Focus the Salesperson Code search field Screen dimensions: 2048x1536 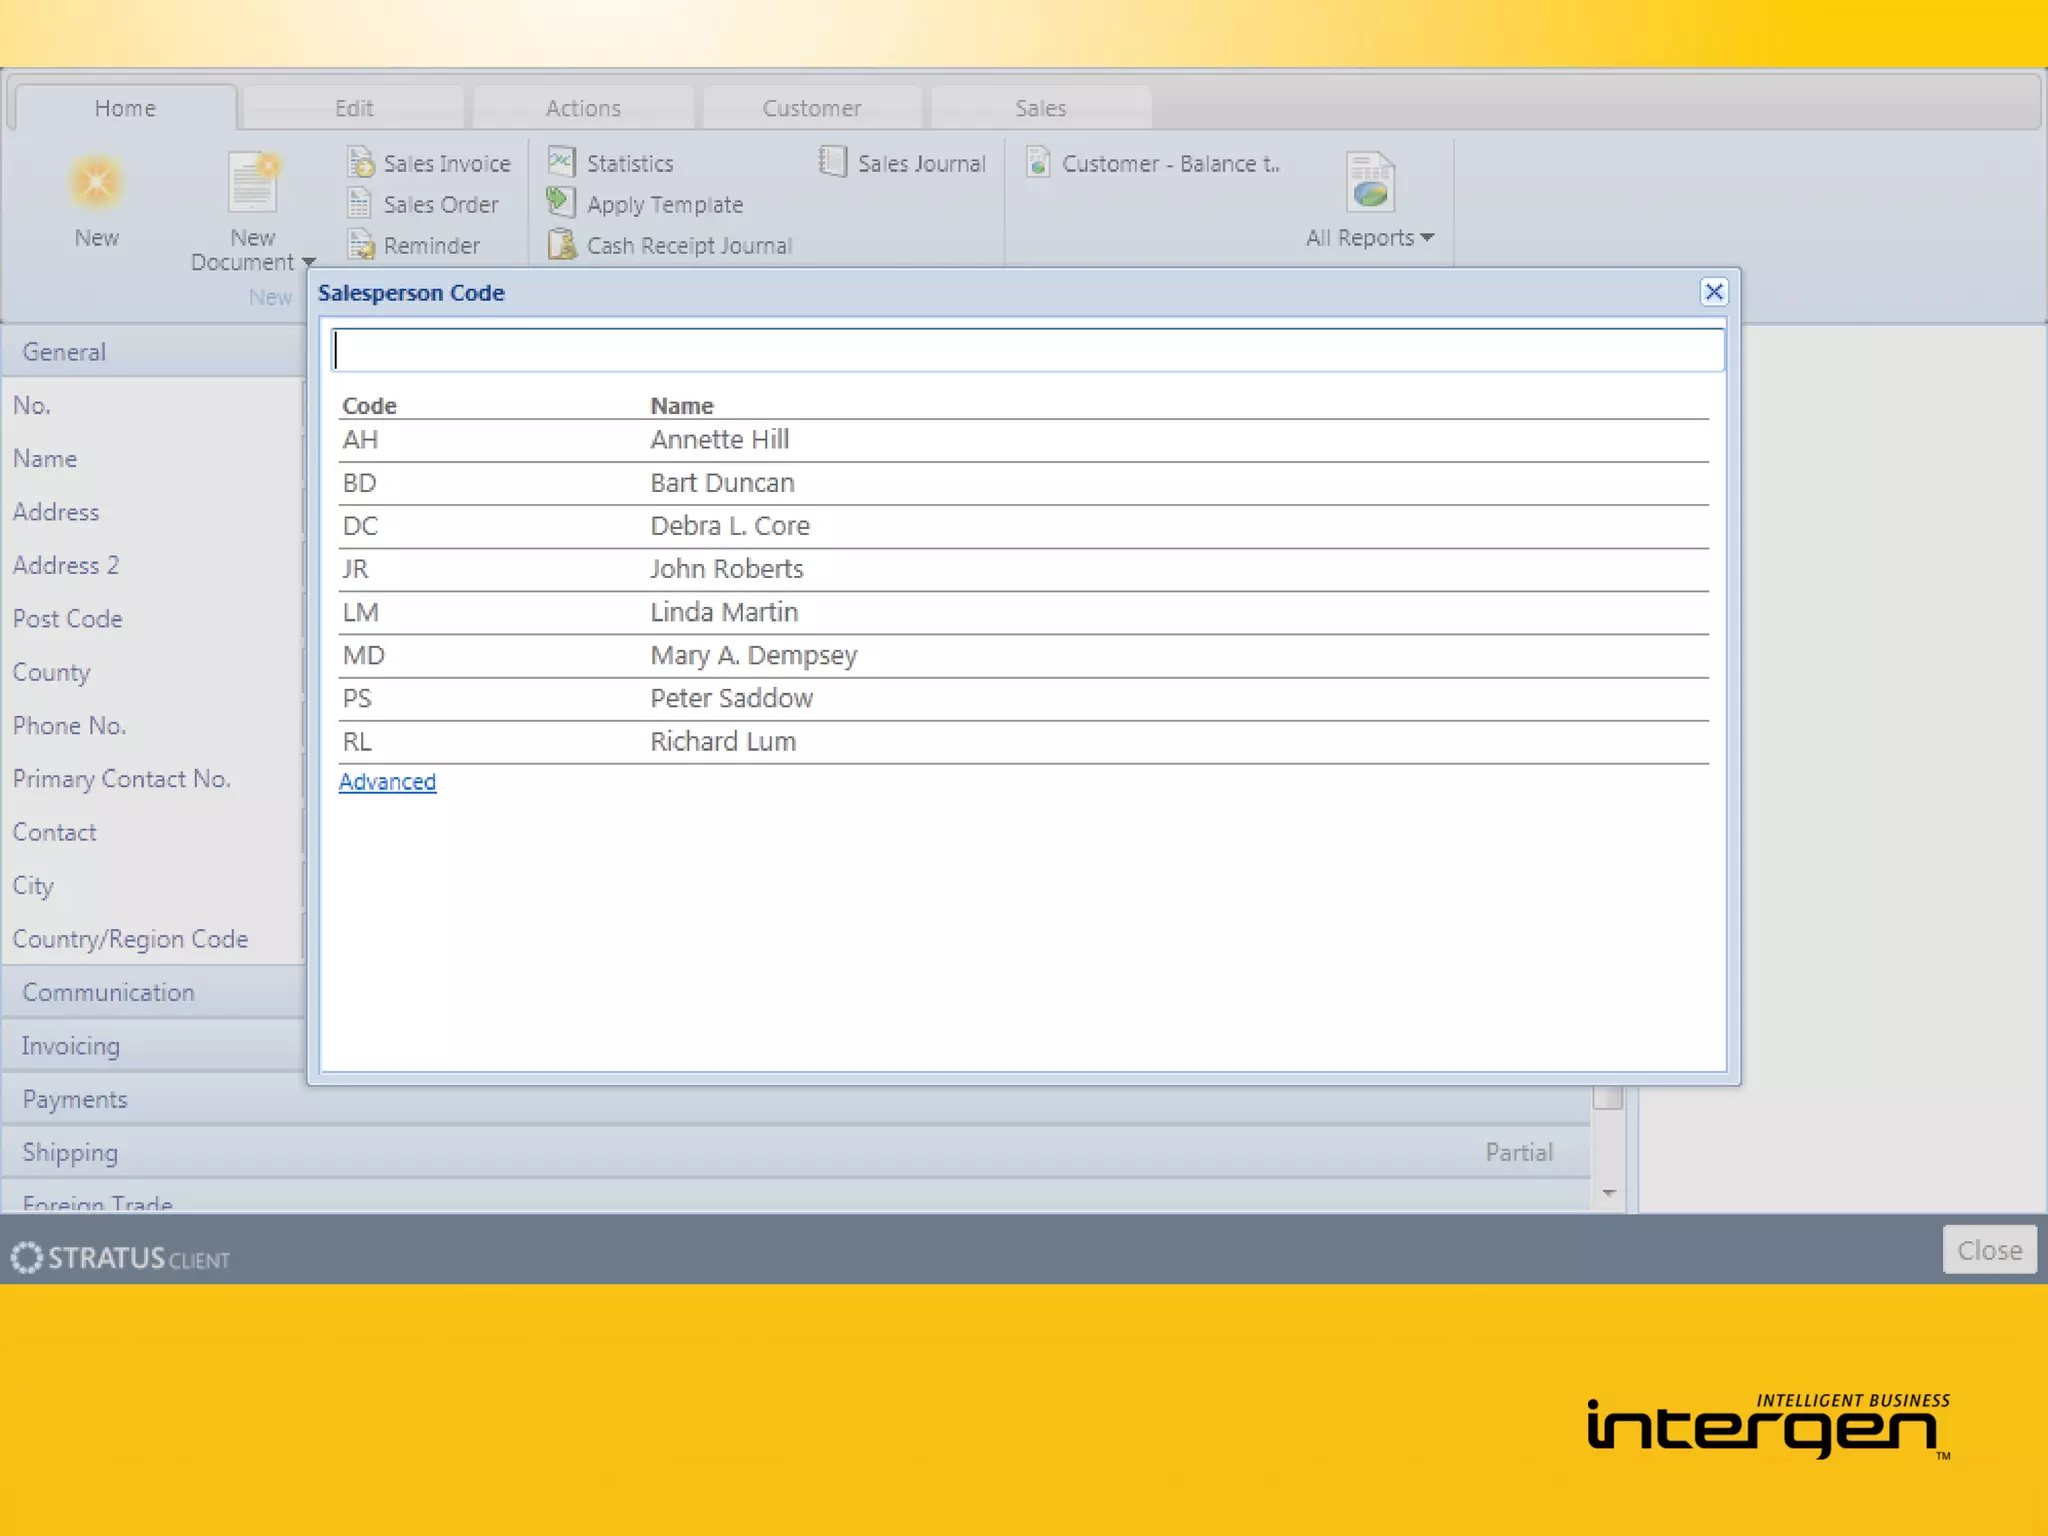click(1028, 350)
